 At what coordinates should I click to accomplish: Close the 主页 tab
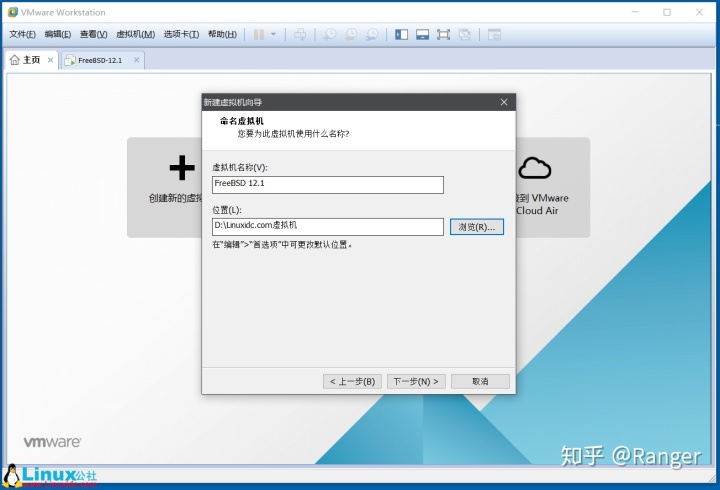(x=51, y=60)
